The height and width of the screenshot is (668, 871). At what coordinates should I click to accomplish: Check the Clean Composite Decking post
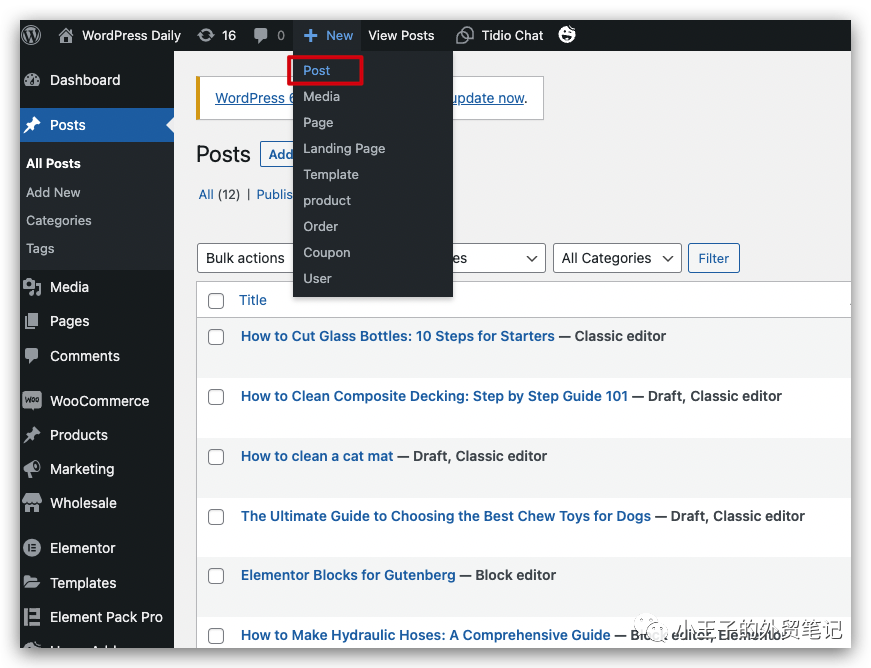coord(216,397)
